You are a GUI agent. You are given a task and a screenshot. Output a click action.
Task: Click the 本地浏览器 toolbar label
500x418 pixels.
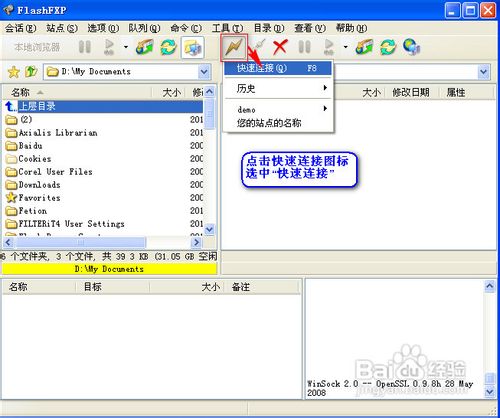[x=37, y=47]
